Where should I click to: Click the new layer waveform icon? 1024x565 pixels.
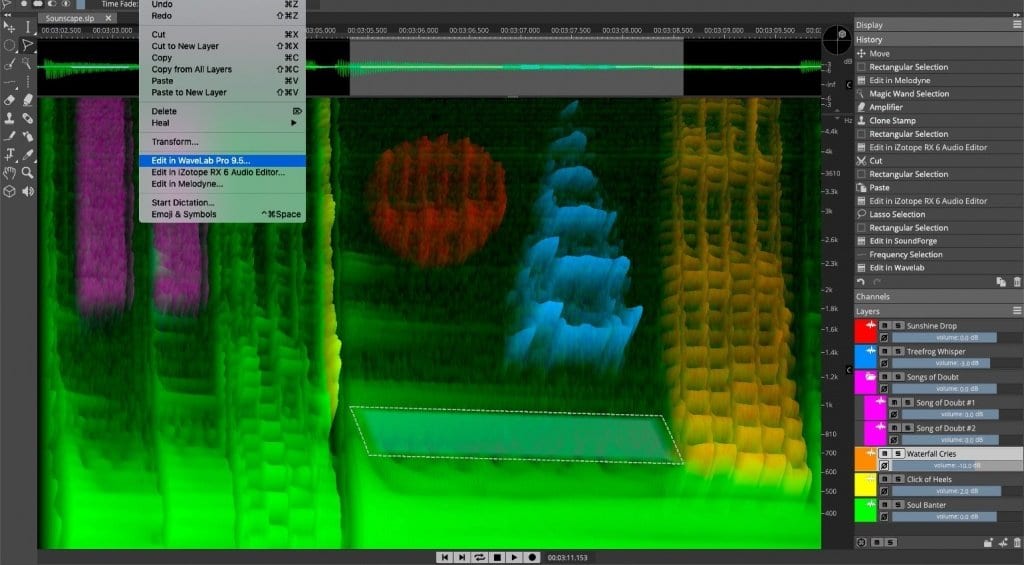(x=1003, y=542)
